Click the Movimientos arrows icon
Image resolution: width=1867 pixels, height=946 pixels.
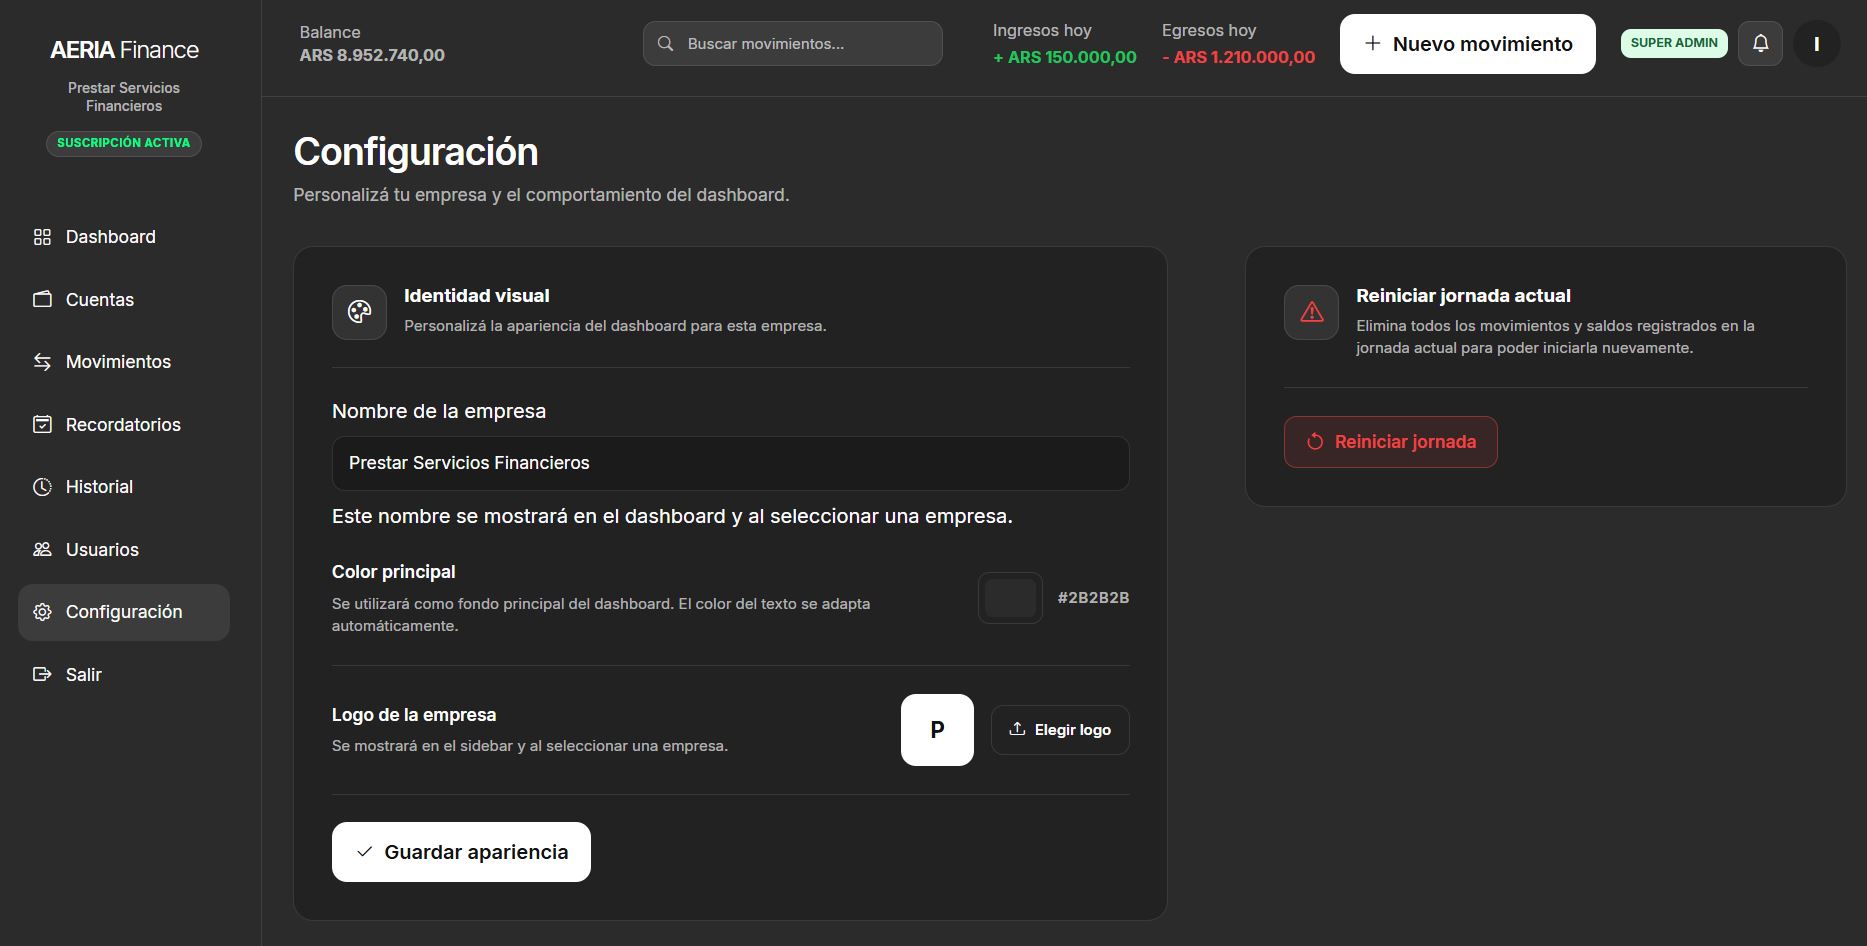pos(42,362)
